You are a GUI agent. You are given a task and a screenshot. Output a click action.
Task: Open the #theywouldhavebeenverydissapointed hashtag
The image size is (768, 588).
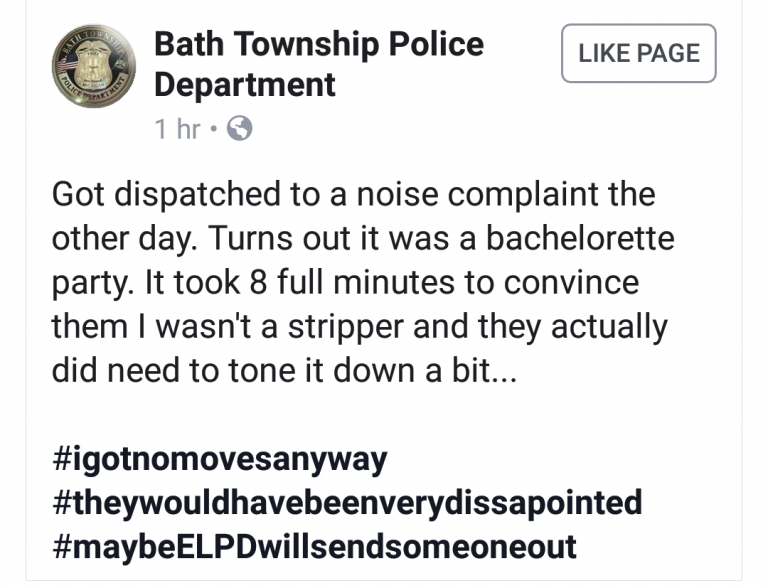[x=347, y=503]
